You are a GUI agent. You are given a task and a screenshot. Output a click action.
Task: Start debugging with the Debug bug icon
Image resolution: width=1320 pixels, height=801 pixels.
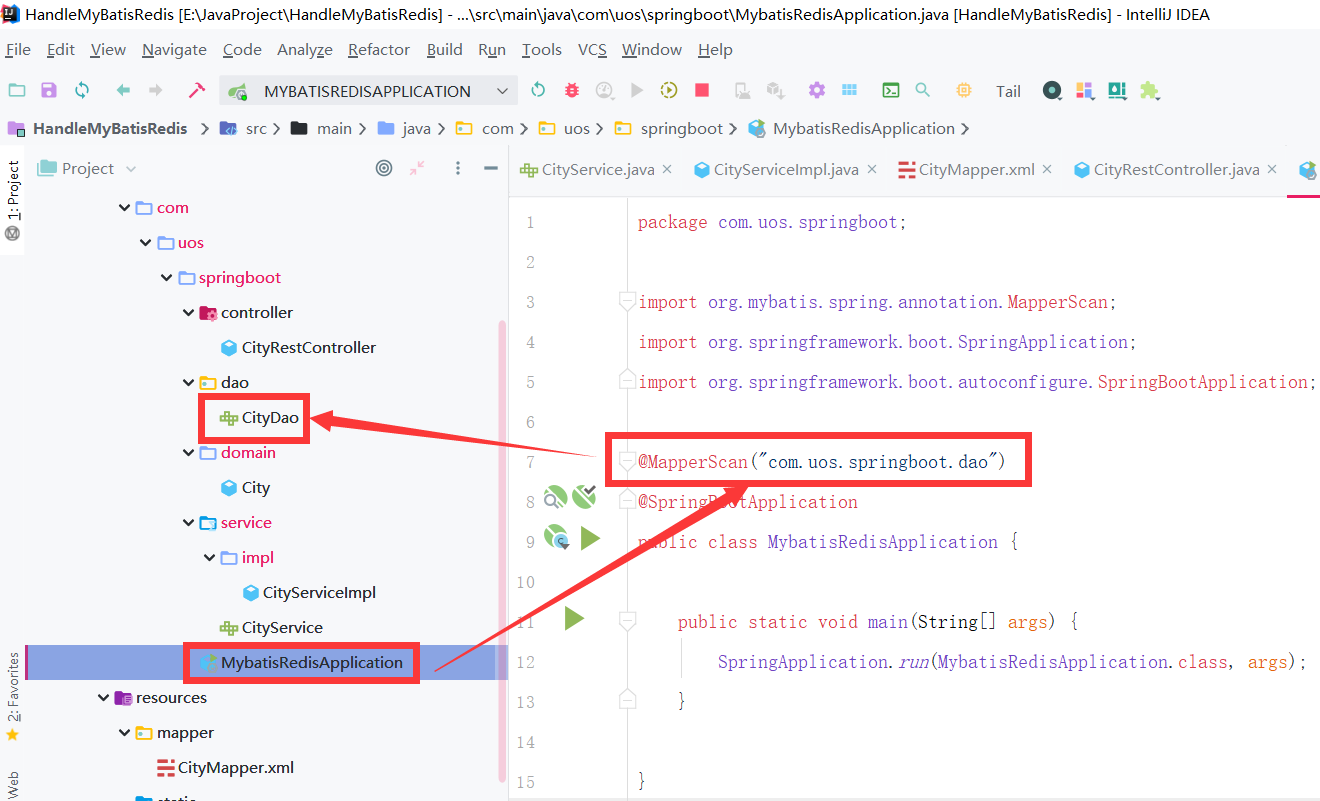[571, 90]
